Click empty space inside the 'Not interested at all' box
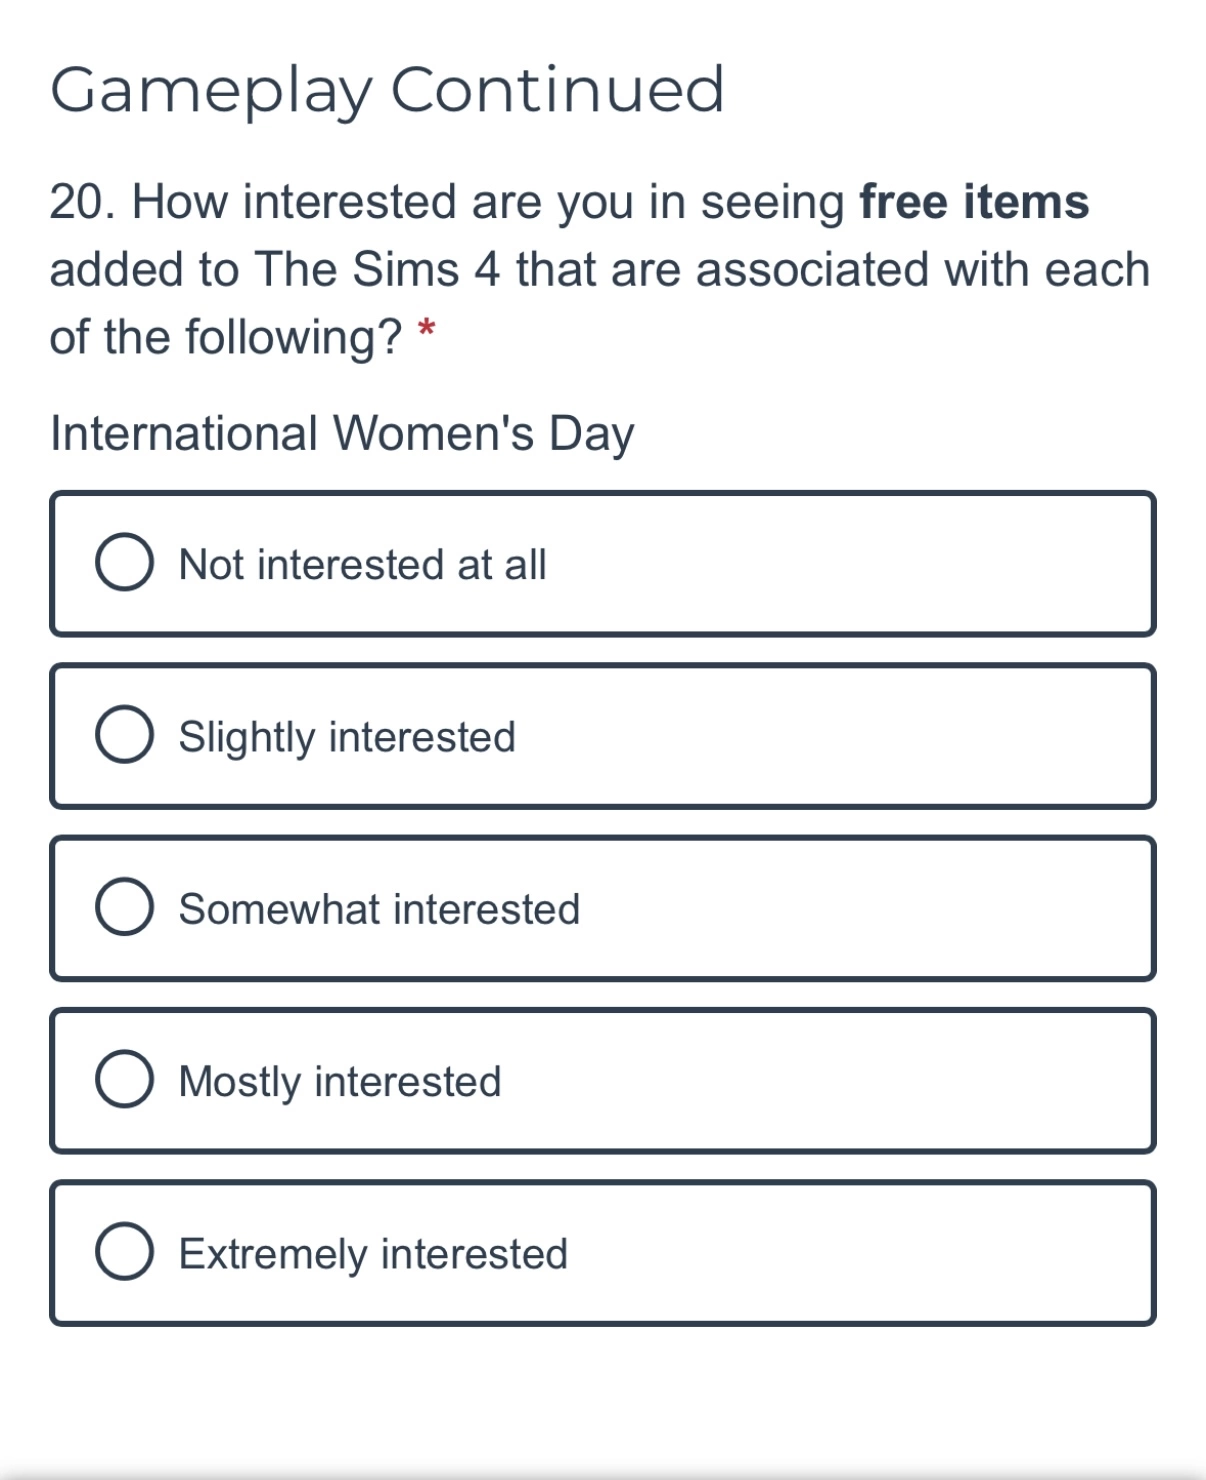This screenshot has height=1480, width=1206. [x=850, y=563]
